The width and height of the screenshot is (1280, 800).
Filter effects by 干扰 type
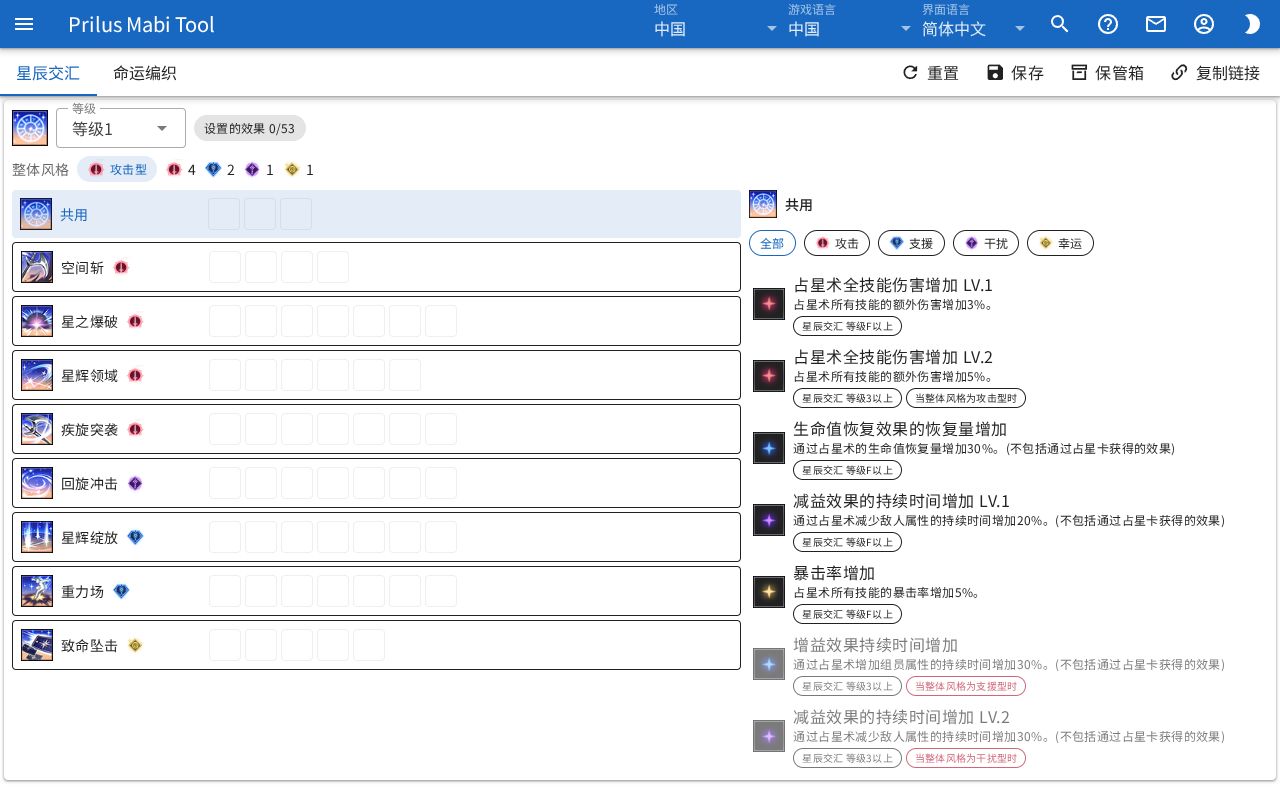pos(986,243)
